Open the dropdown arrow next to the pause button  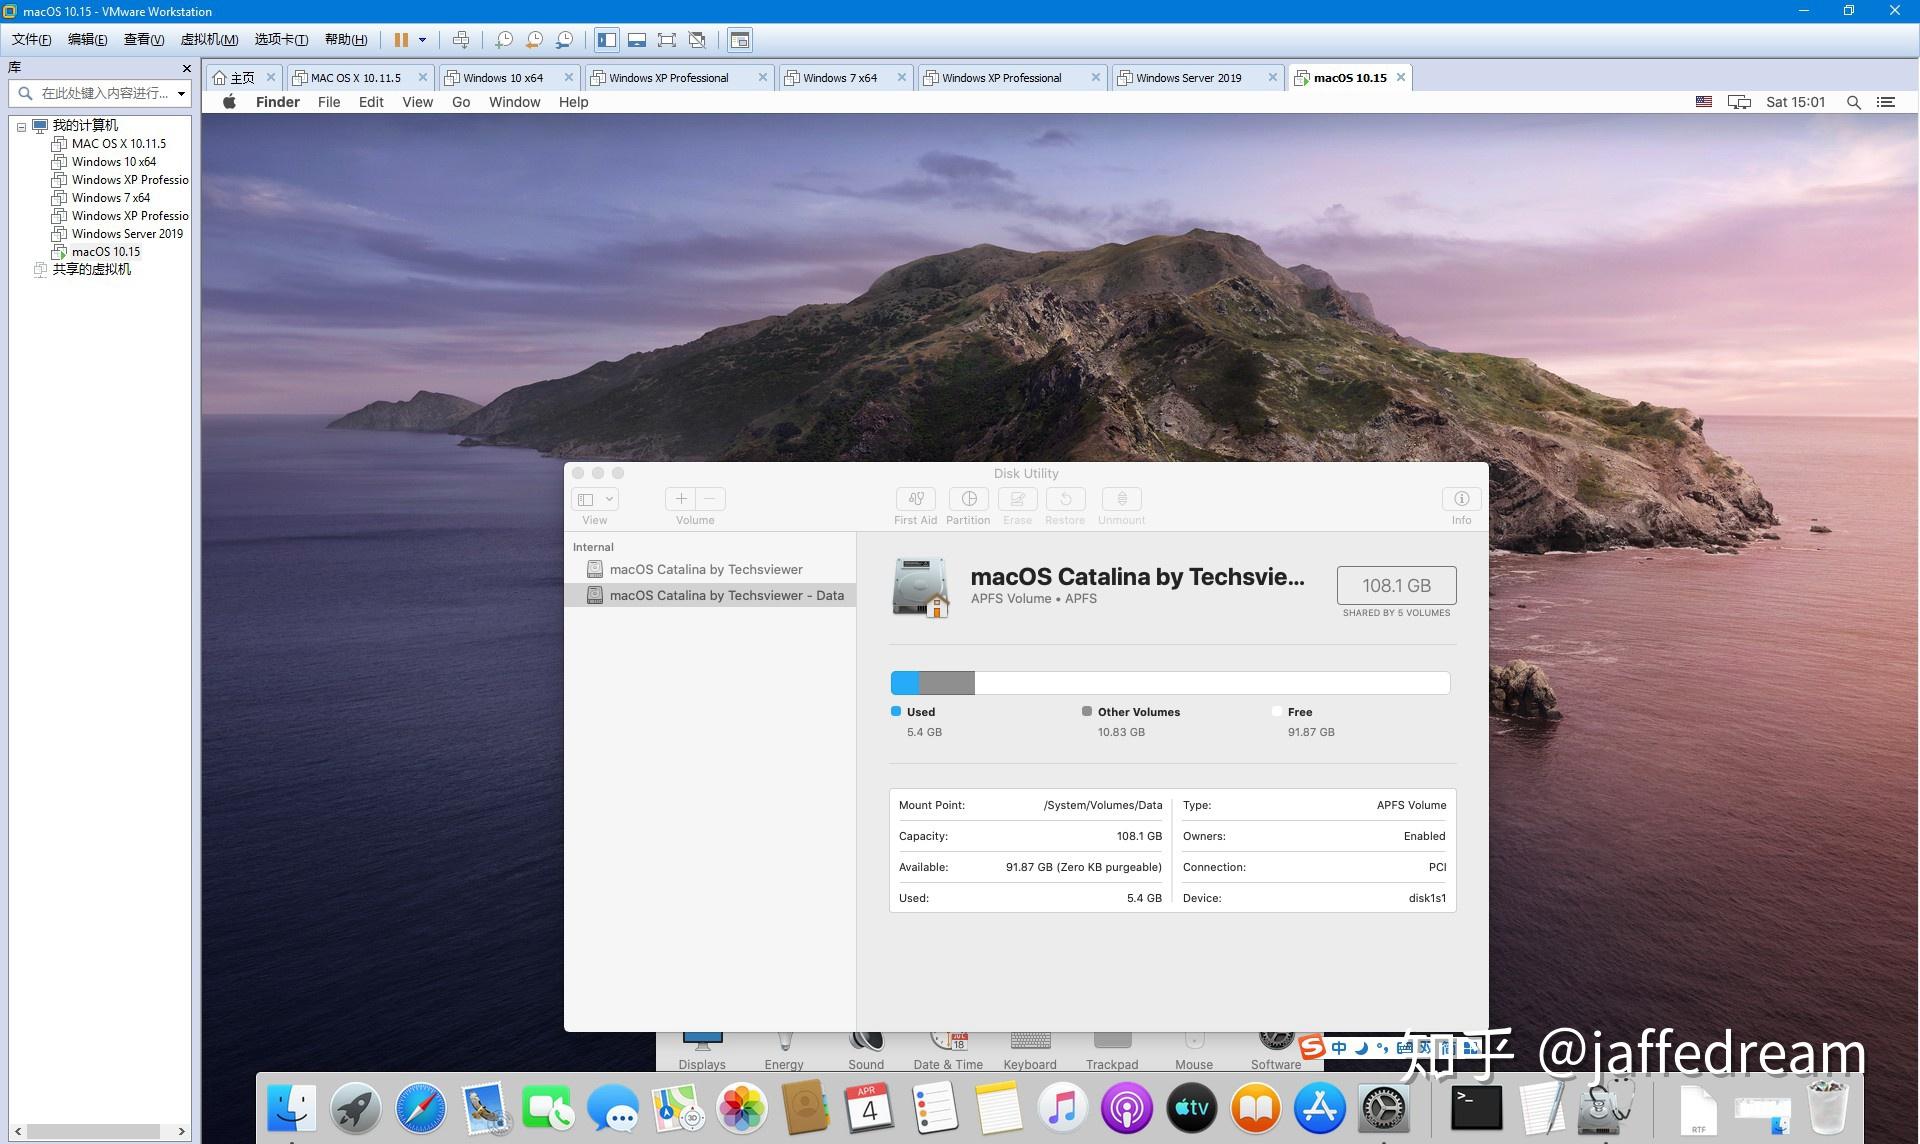pos(422,40)
